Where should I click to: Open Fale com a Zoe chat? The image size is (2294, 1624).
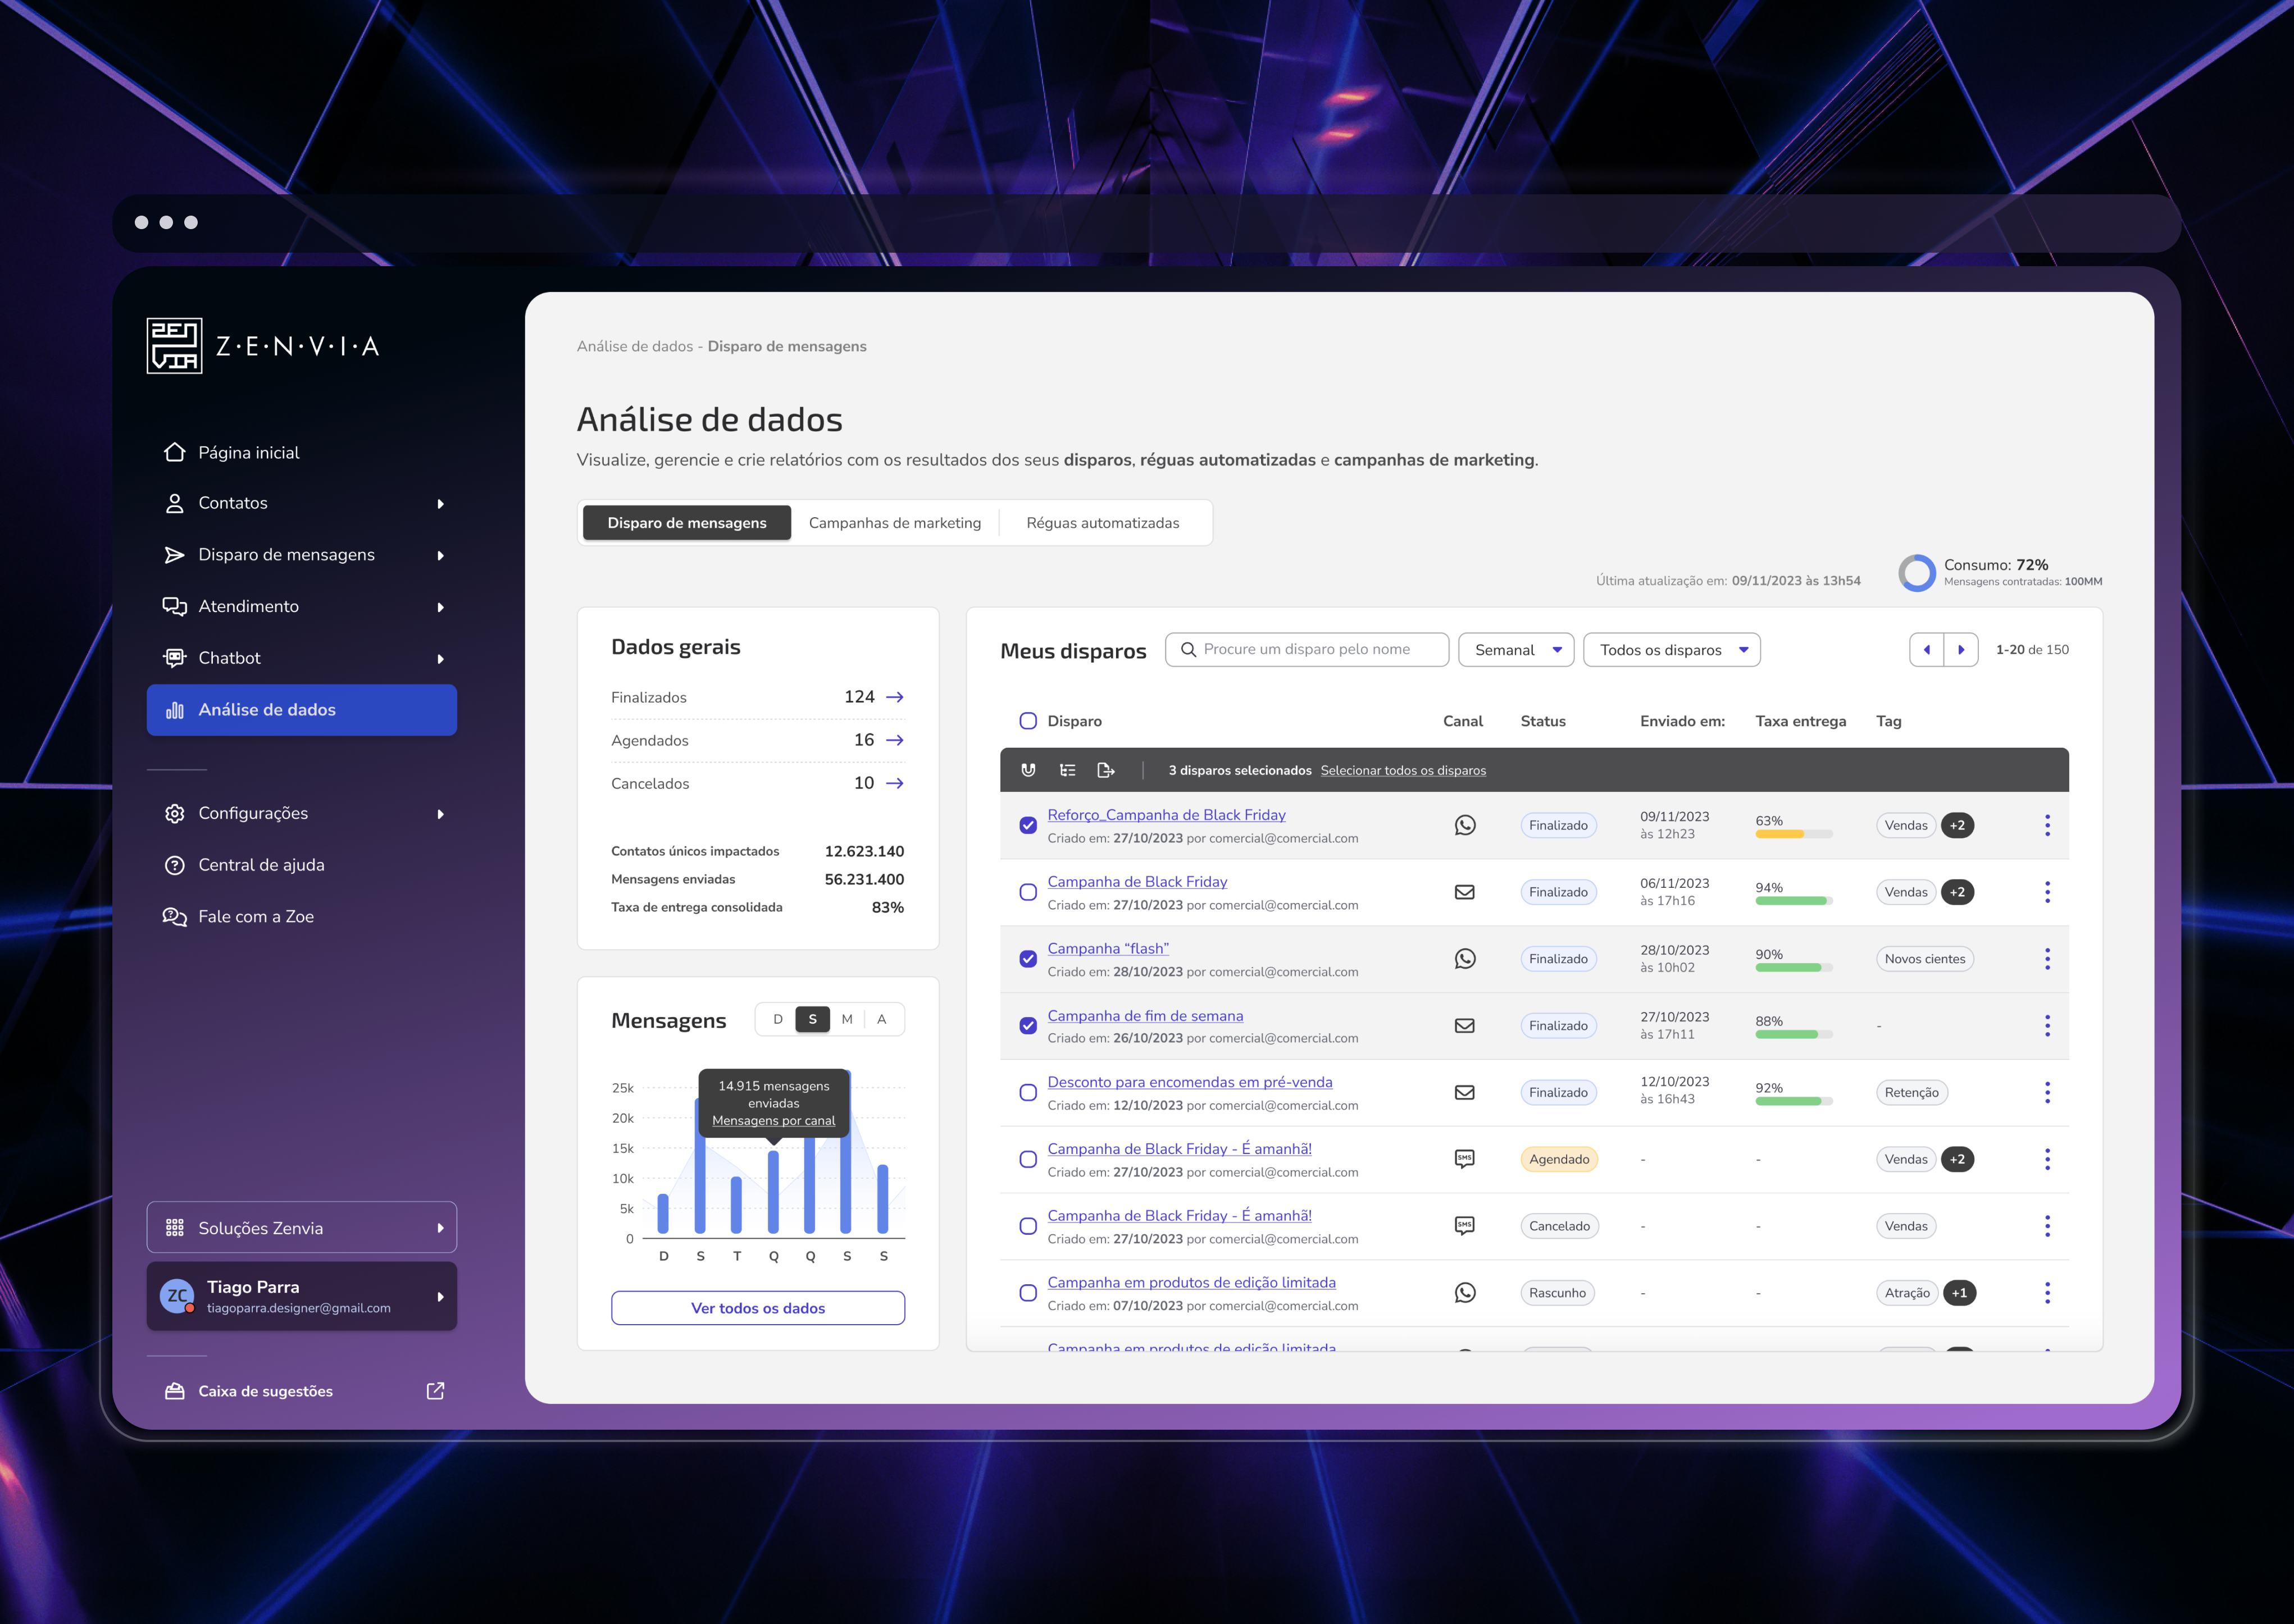click(256, 917)
